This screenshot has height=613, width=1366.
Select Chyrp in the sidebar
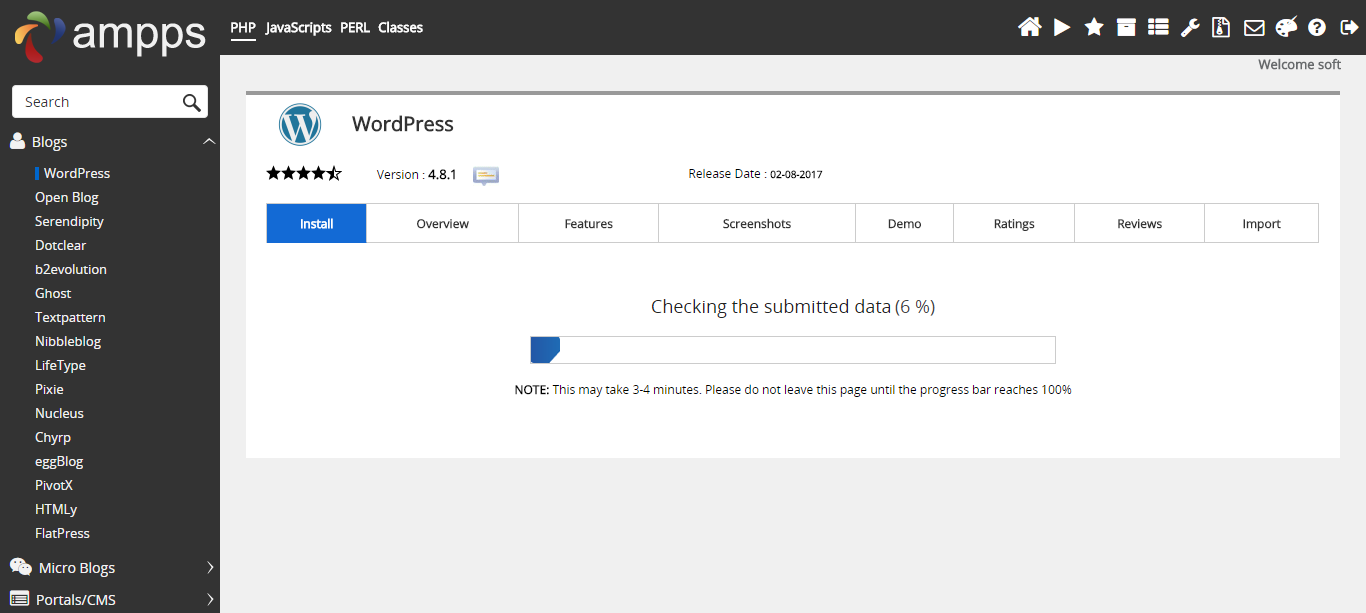53,437
